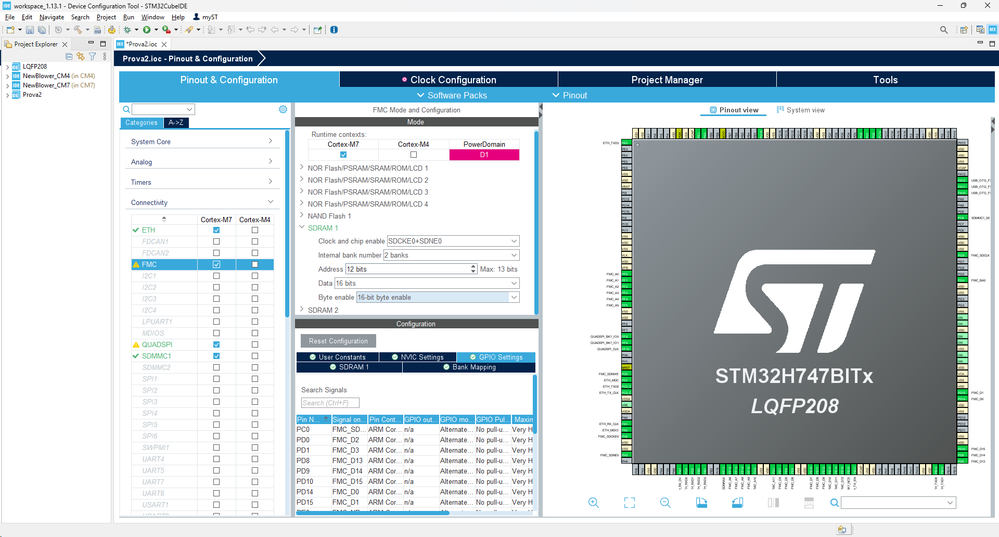Enable the Cortex-M4 runtime context checkbox

[413, 155]
